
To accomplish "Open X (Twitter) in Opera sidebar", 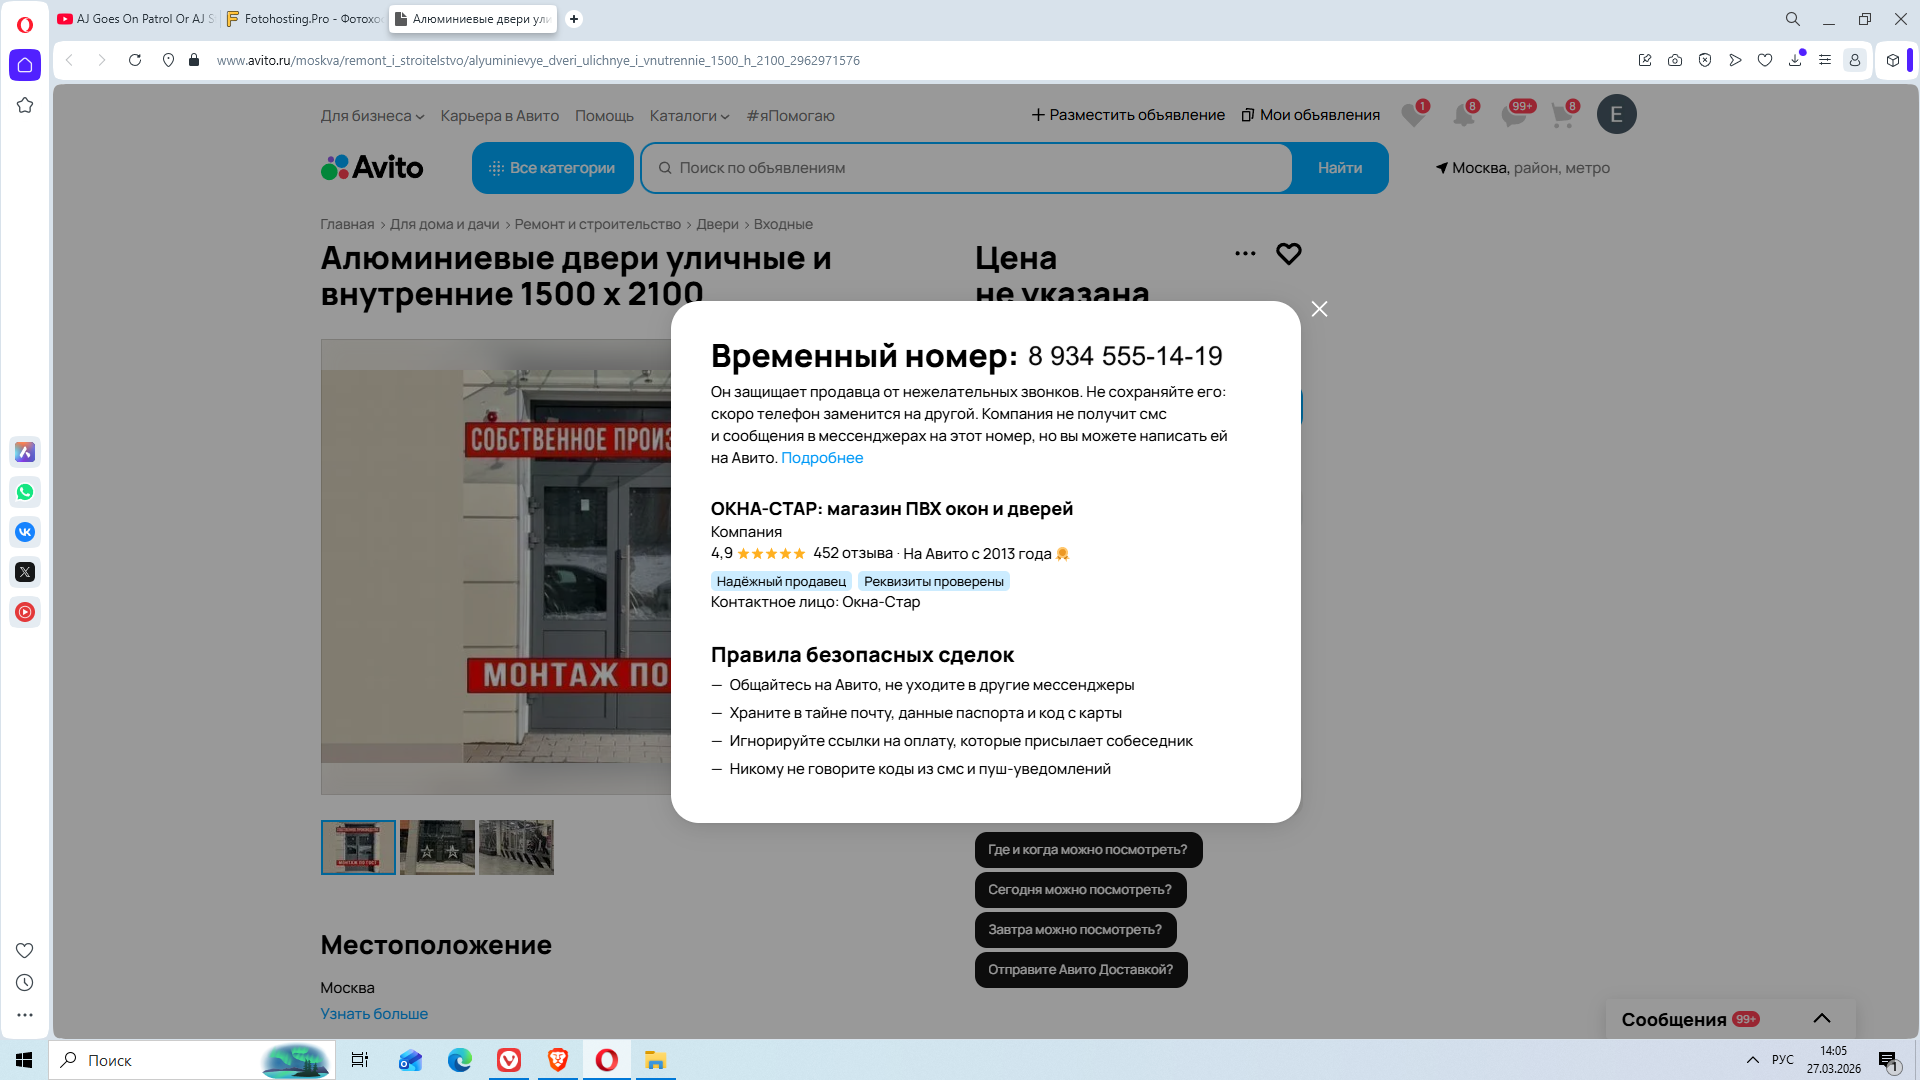I will point(25,572).
